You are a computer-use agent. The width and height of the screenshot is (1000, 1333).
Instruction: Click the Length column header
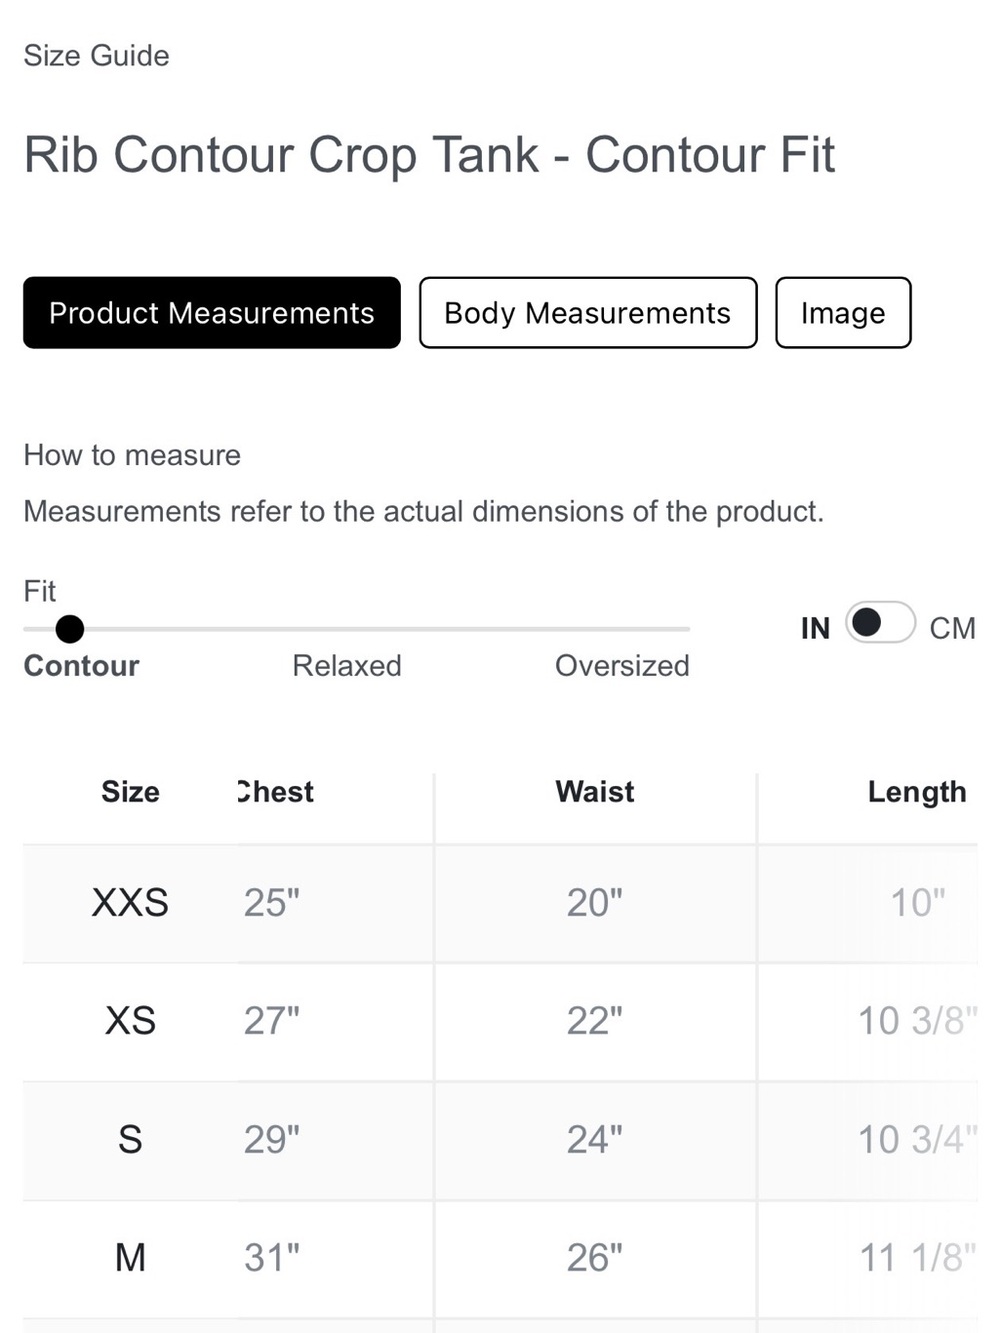pos(917,792)
